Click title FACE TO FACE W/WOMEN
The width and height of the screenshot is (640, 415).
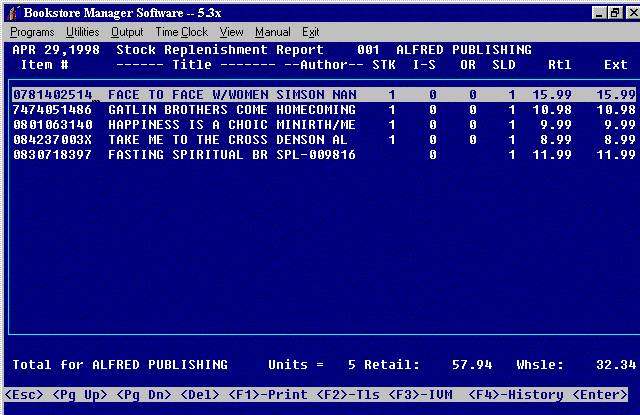(188, 95)
